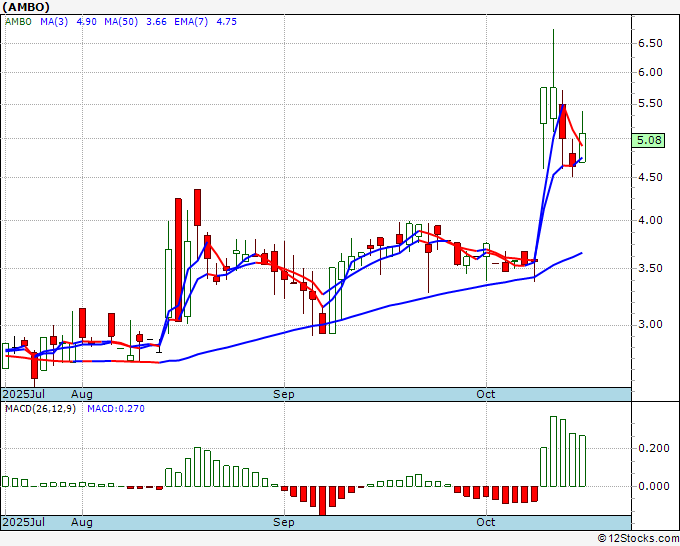Image resolution: width=680 pixels, height=546 pixels.
Task: Click the MA(3) legend label
Action: pos(54,22)
